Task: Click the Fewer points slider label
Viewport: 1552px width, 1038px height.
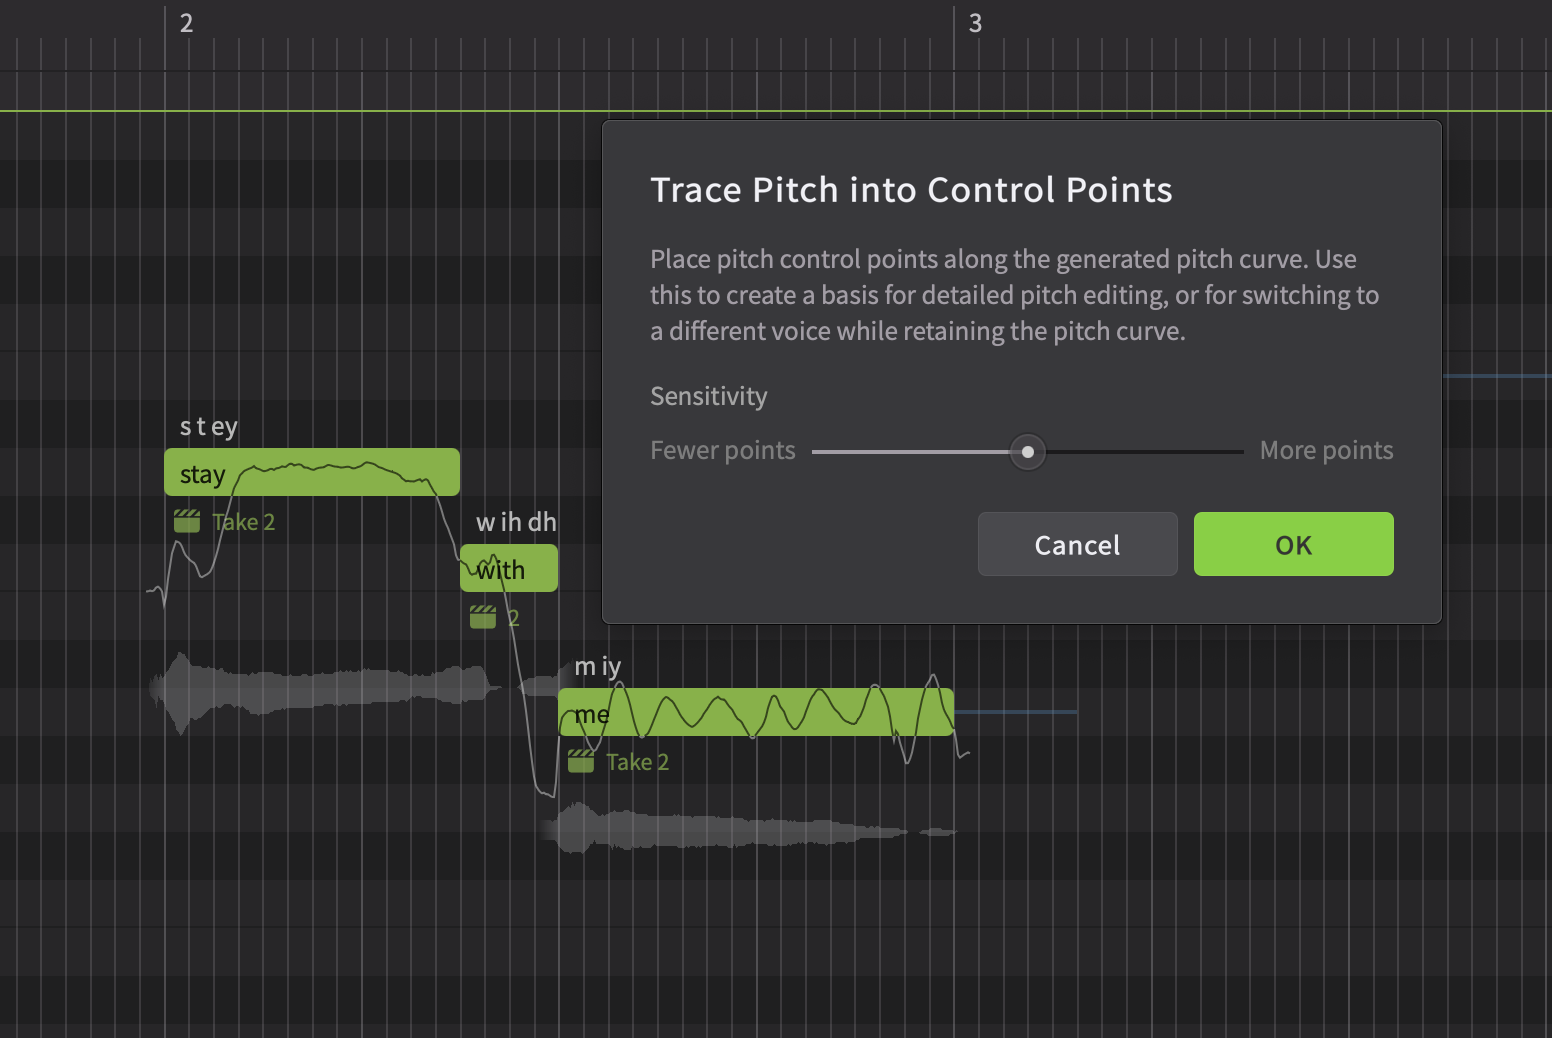Action: (722, 451)
